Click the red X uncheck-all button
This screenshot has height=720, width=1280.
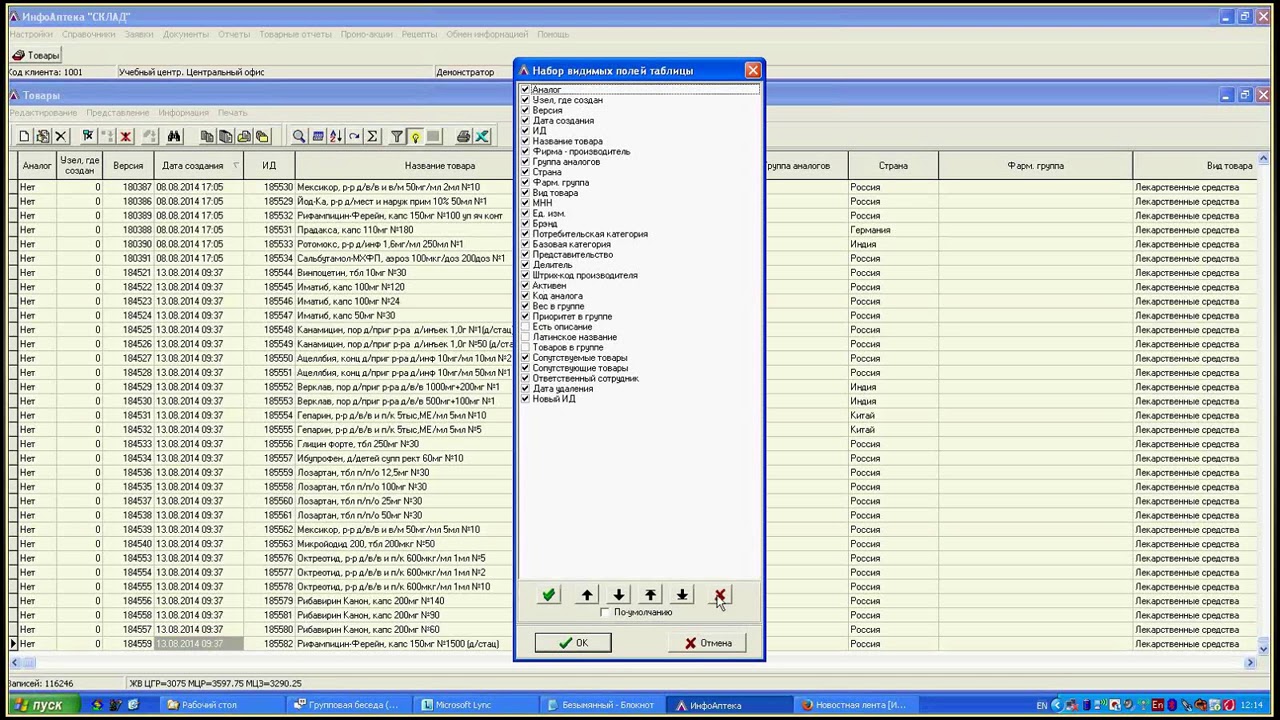[720, 595]
